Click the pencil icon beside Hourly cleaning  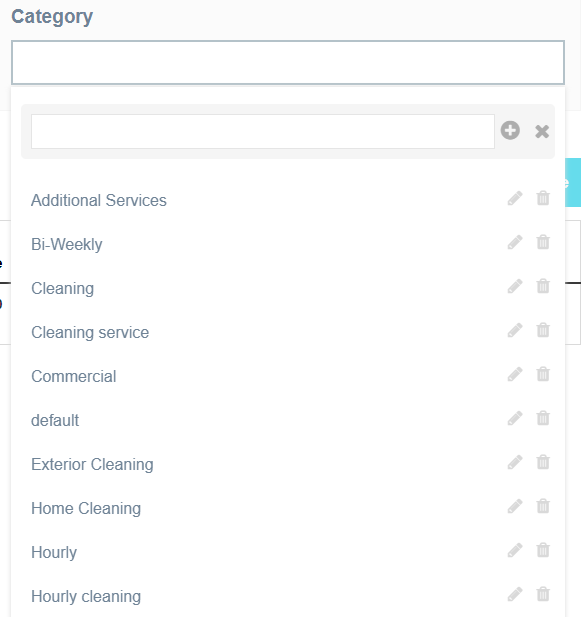point(515,595)
